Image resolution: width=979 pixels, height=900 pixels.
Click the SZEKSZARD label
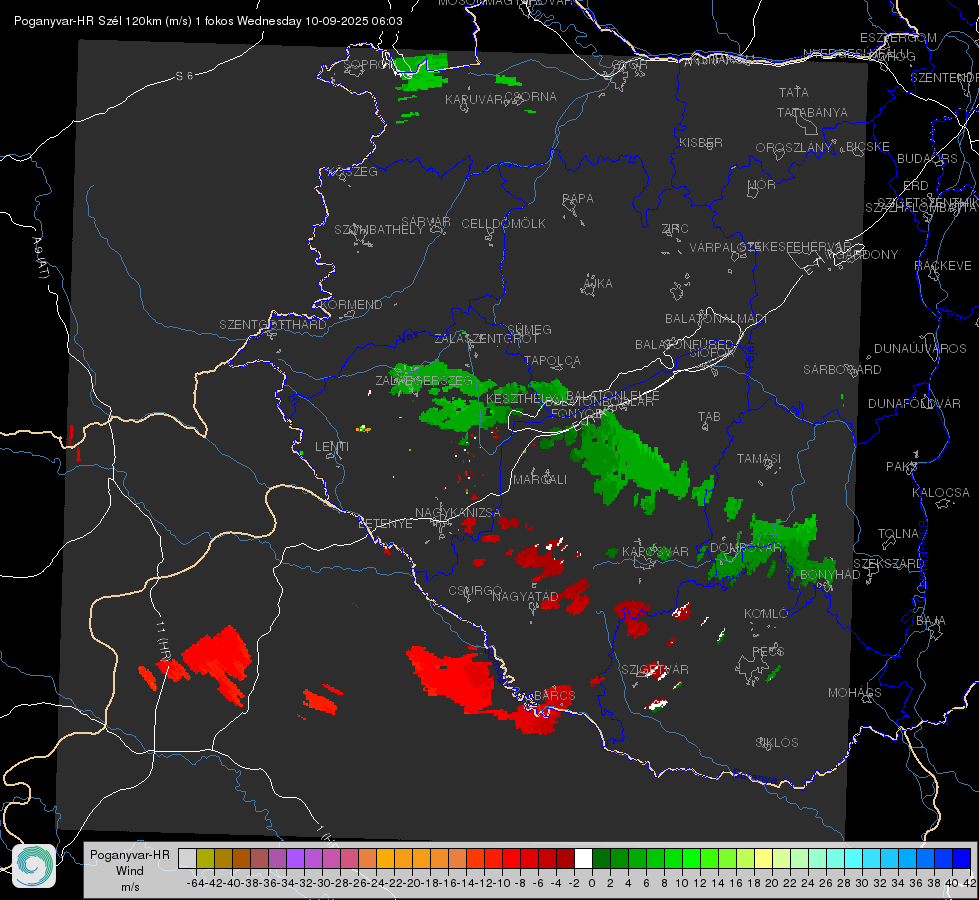tap(888, 564)
